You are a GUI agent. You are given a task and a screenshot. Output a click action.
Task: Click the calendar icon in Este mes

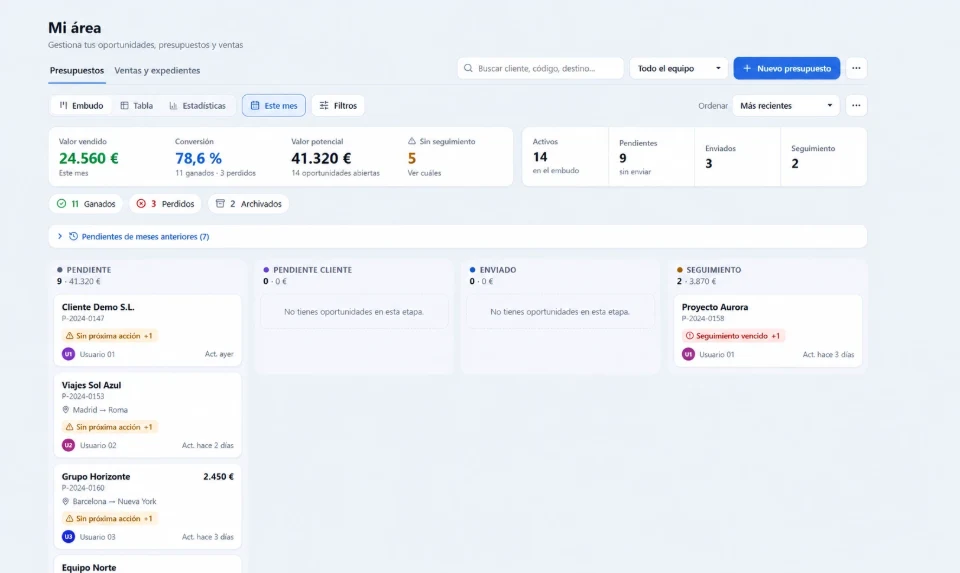pyautogui.click(x=255, y=105)
